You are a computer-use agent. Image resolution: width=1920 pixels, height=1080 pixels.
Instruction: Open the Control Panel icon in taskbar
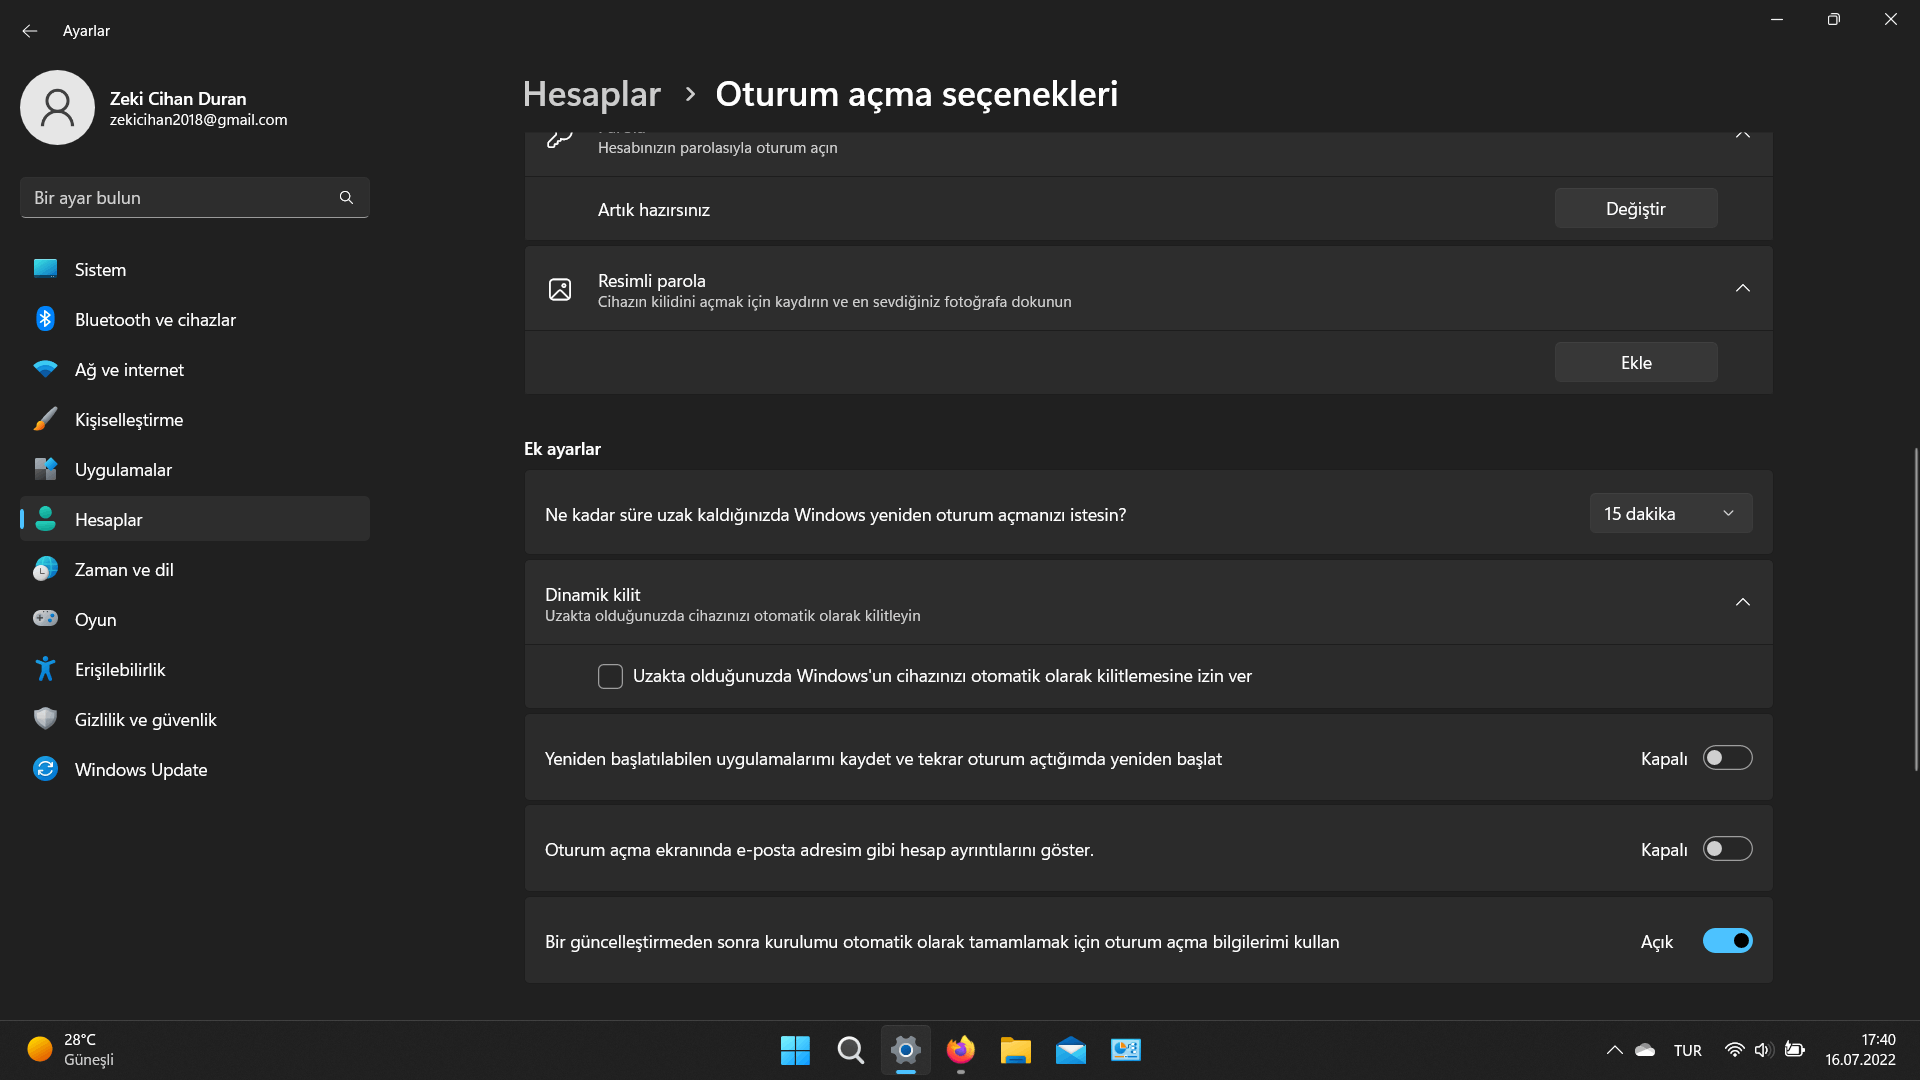[1126, 1050]
